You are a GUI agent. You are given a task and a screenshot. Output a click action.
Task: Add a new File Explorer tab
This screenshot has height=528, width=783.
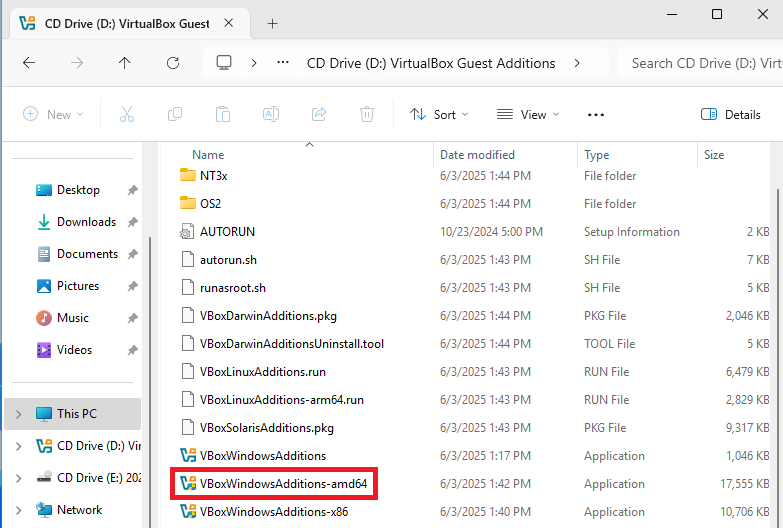(272, 23)
